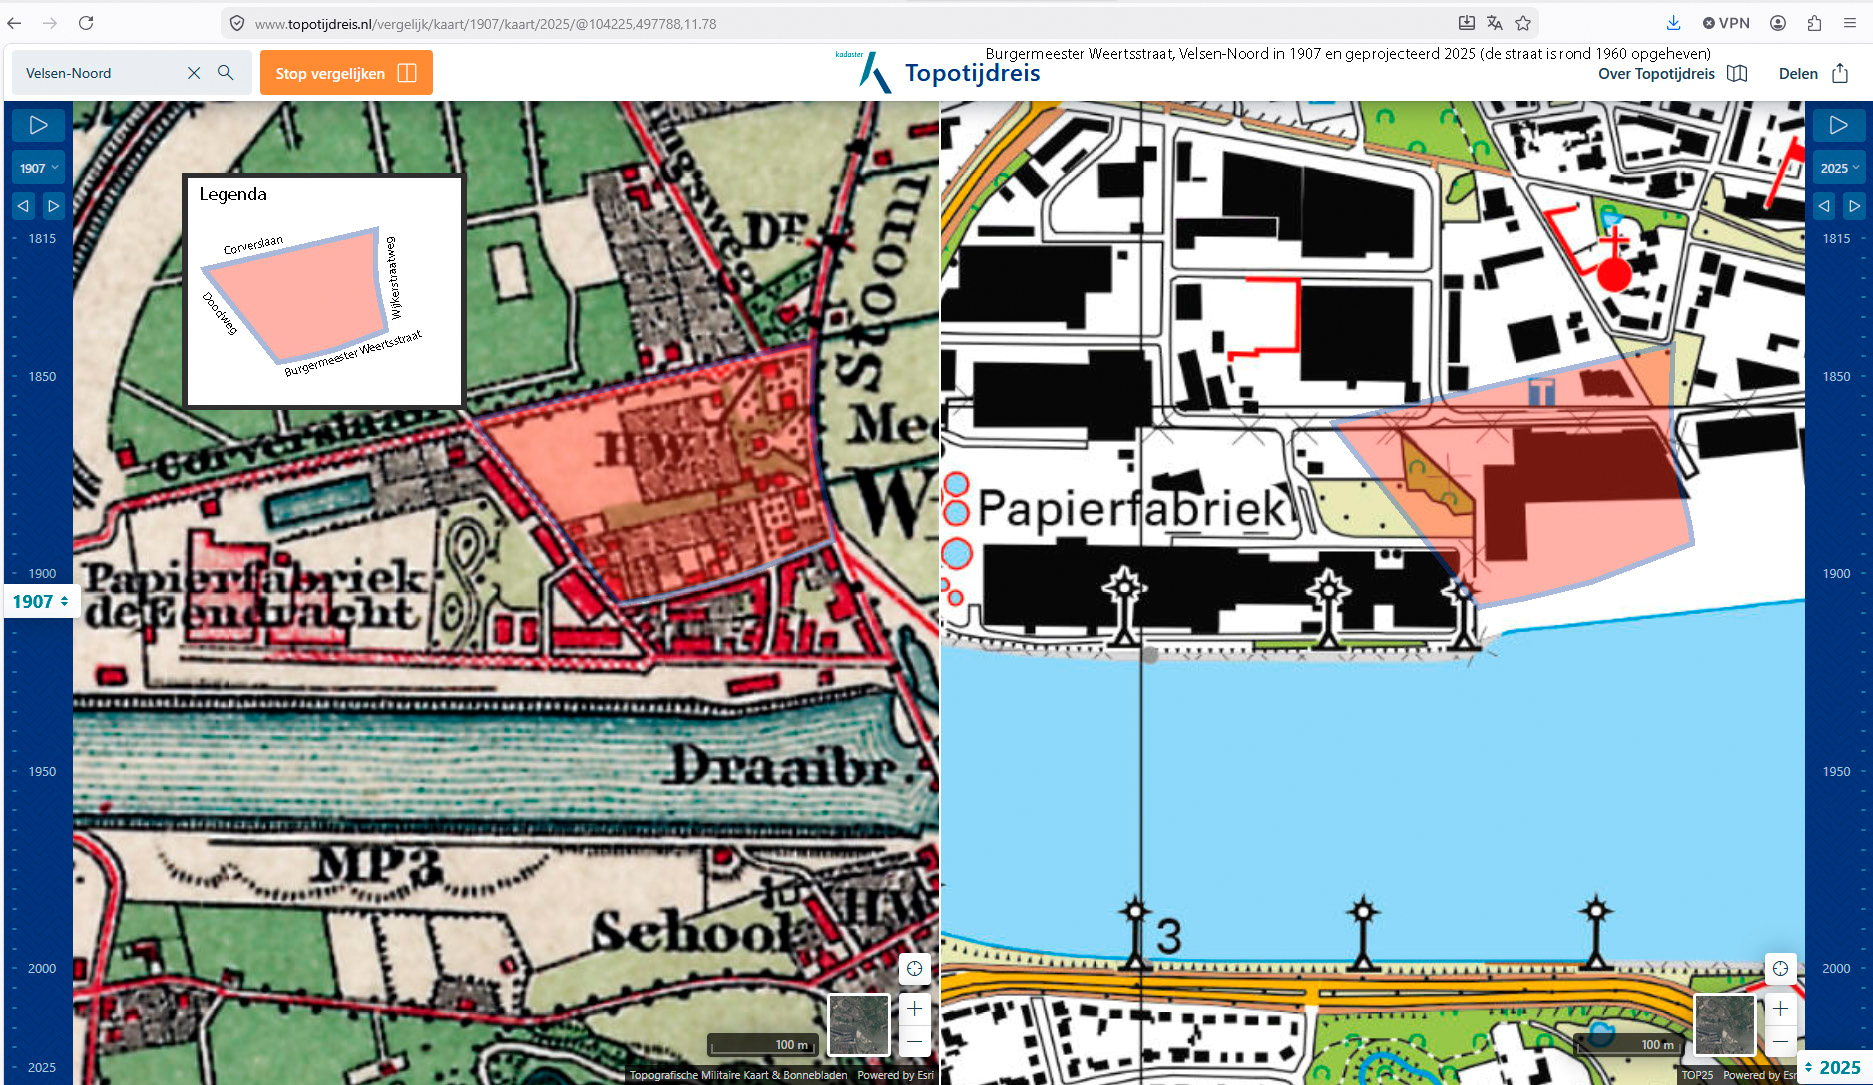Toggle satellite basemap thumbnail on right map

pyautogui.click(x=1724, y=1024)
